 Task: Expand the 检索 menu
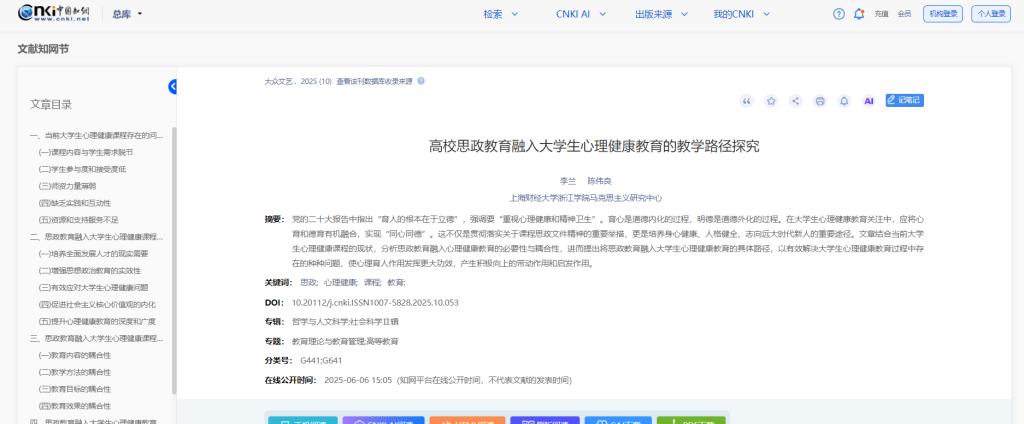501,14
